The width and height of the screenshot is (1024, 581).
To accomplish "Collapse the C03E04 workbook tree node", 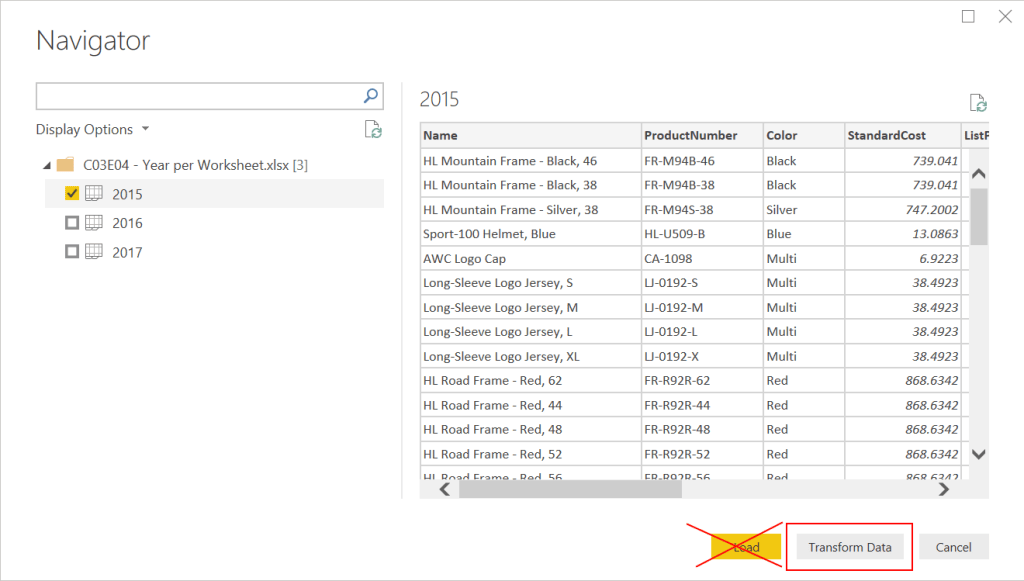I will click(47, 165).
